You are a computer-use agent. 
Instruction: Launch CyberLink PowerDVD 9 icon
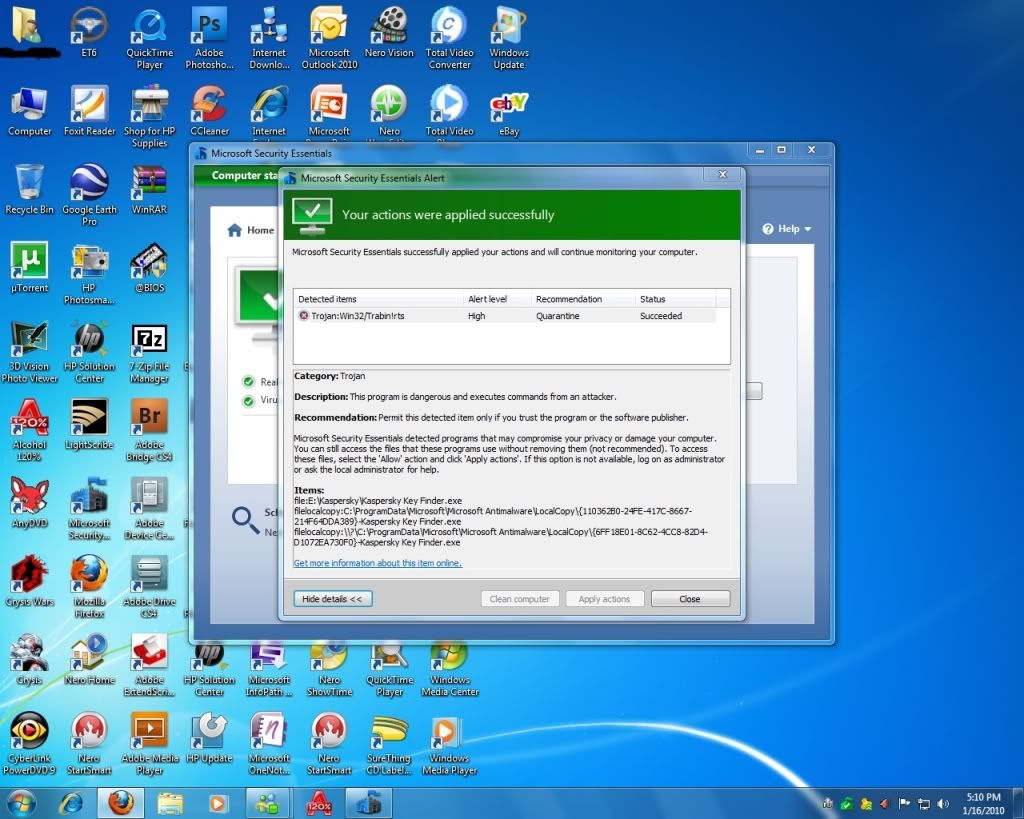[29, 743]
